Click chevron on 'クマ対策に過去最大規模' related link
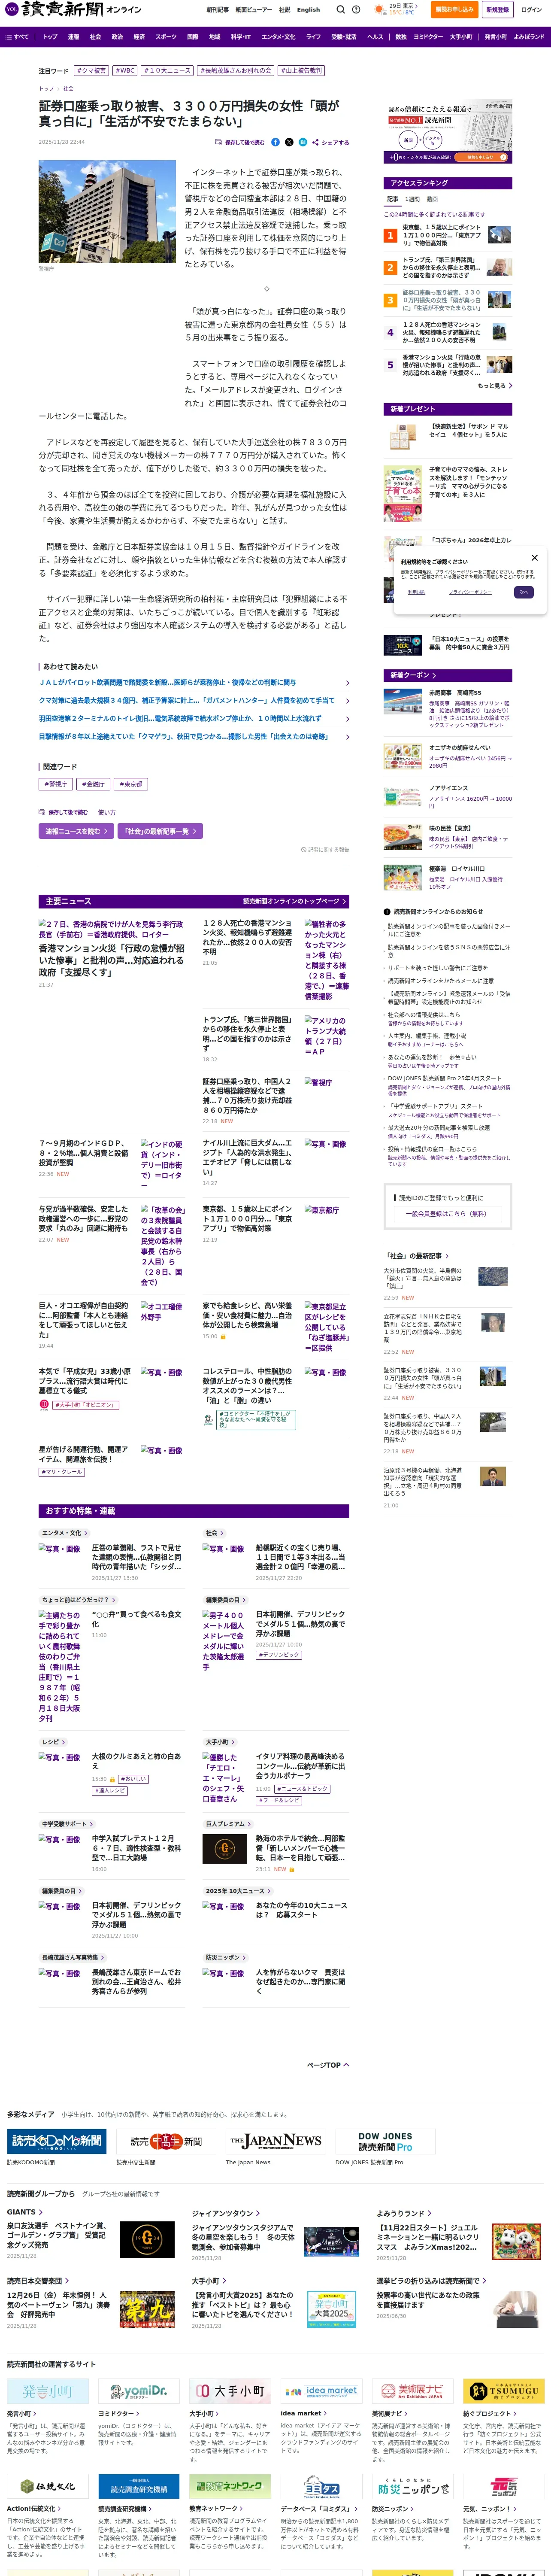Screen dimensions: 551x2576 (x=347, y=701)
